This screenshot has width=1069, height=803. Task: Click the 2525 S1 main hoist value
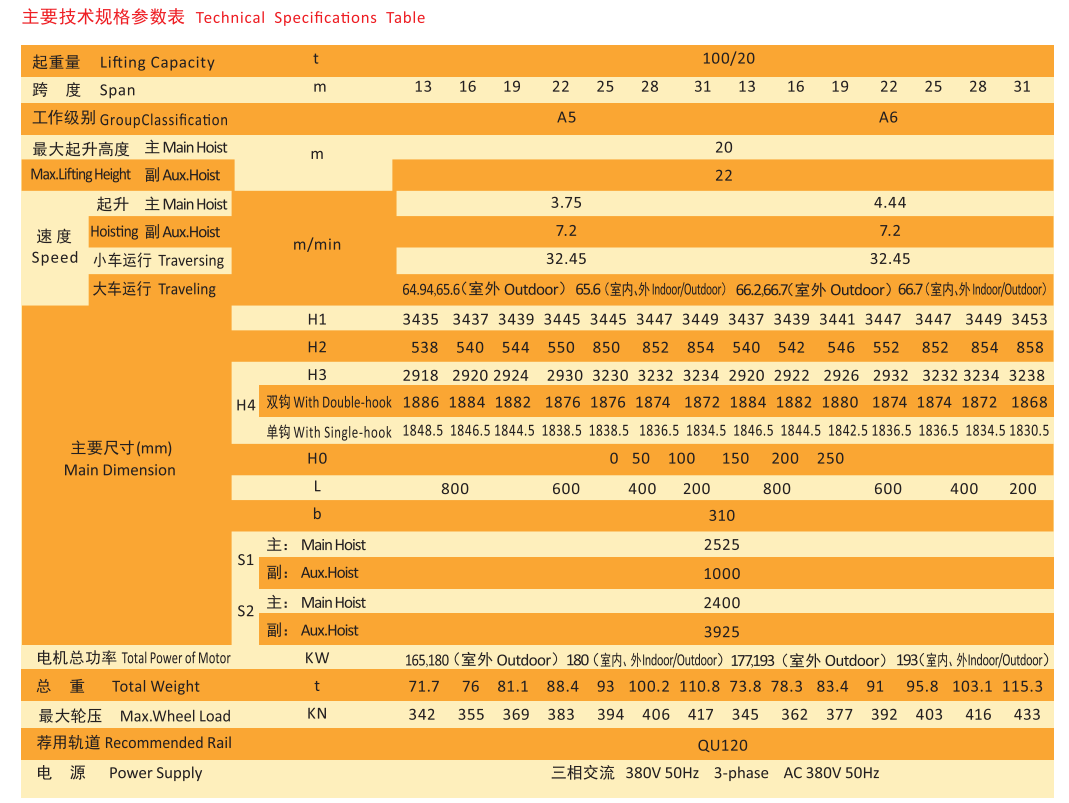pos(721,545)
